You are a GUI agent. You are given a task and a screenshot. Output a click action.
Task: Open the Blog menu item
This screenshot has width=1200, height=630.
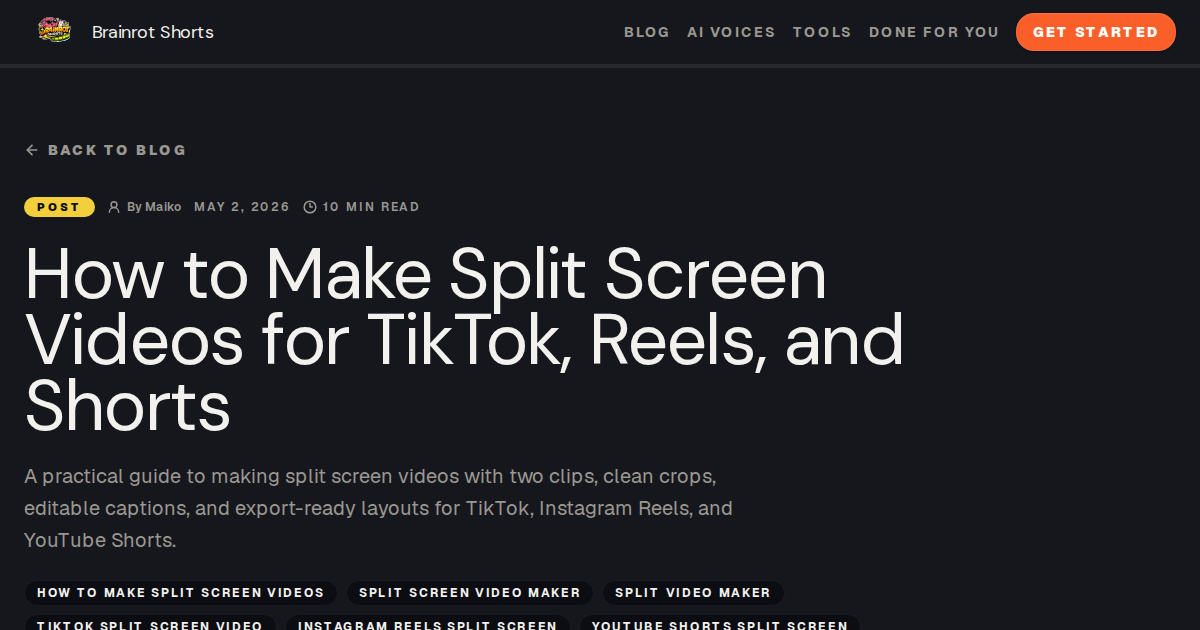[647, 32]
